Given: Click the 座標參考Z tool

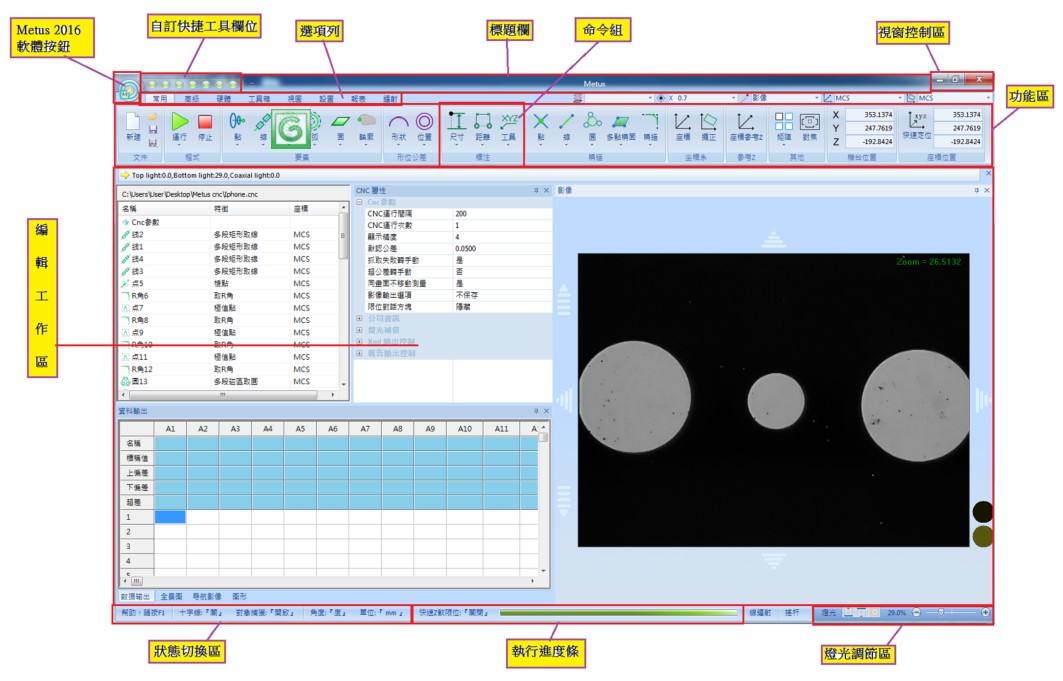Looking at the screenshot, I should 746,127.
